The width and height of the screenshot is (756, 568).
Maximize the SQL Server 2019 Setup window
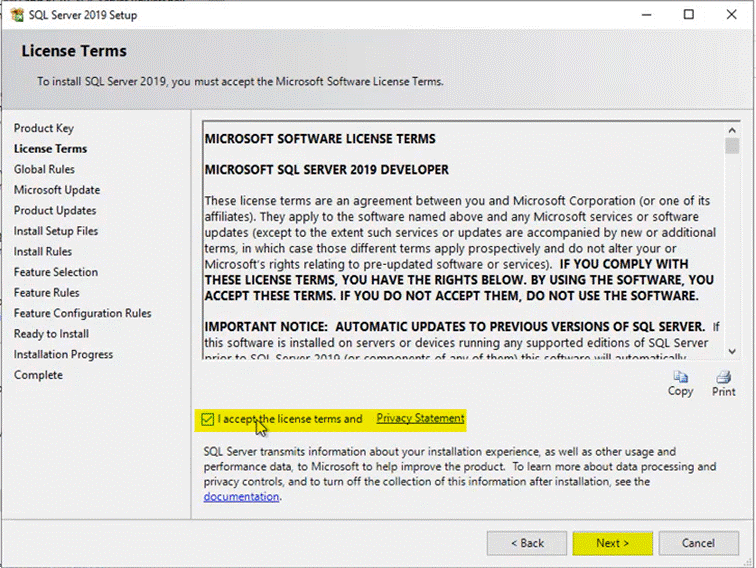pos(689,15)
